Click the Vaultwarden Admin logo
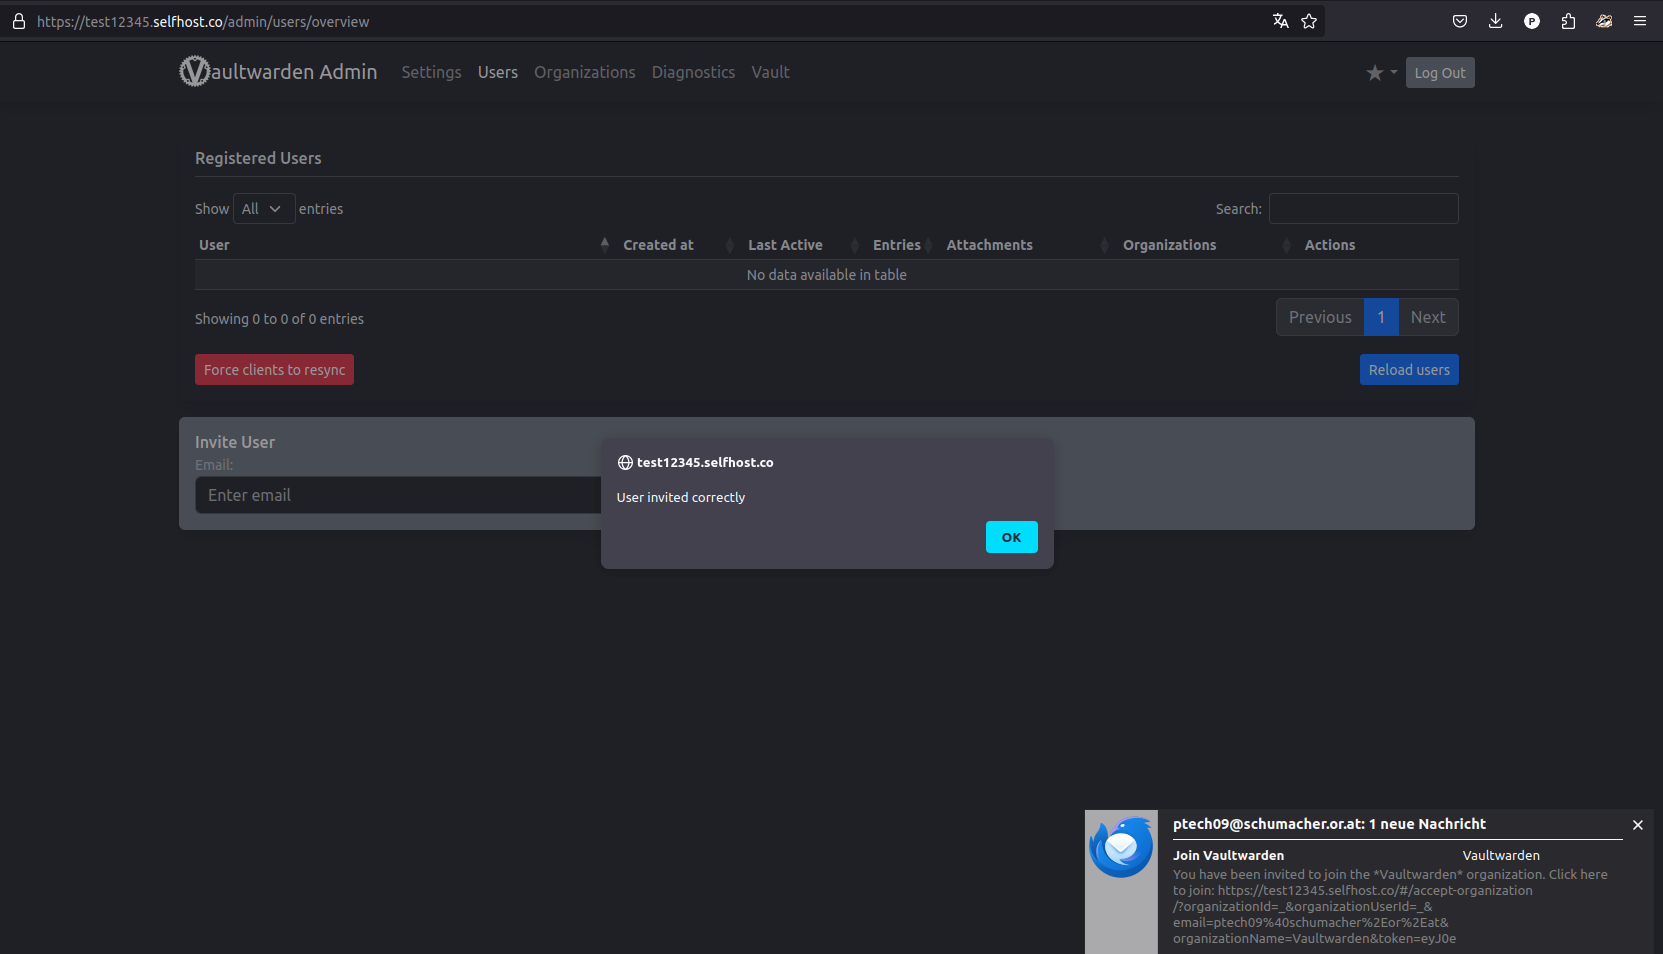1663x954 pixels. pos(278,72)
